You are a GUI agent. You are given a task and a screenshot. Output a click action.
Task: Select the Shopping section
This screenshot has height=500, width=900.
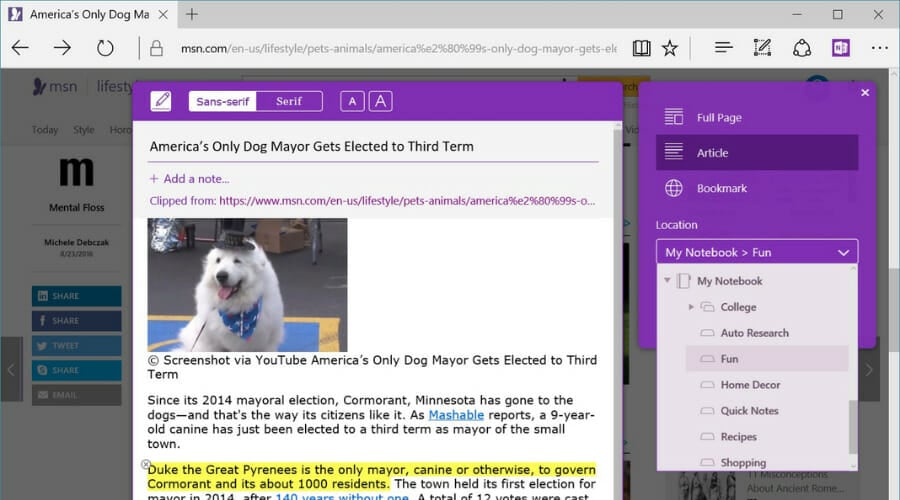tap(767, 462)
